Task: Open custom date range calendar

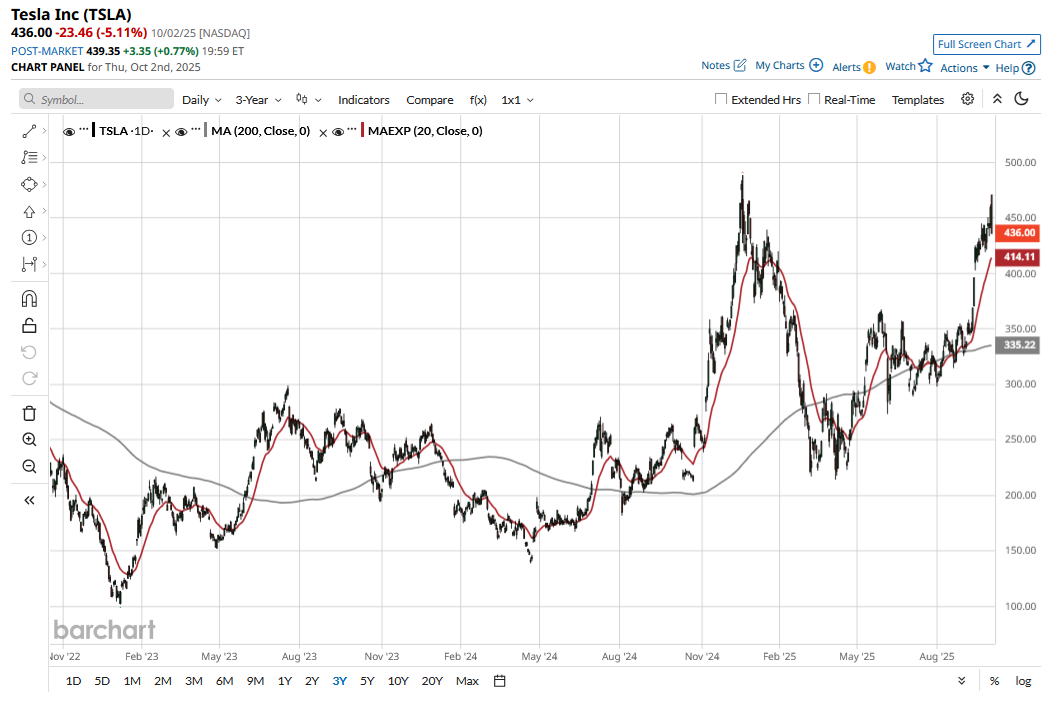Action: coord(500,681)
